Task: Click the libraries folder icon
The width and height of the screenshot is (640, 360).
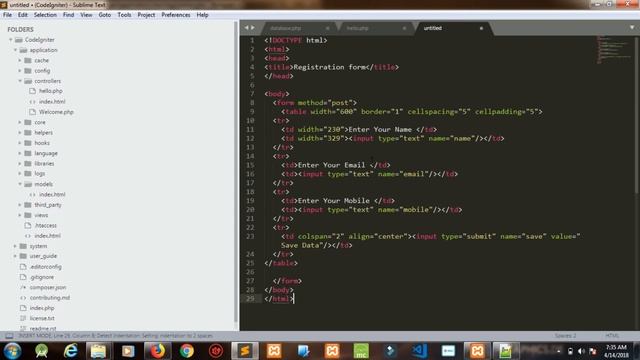Action: (x=28, y=163)
